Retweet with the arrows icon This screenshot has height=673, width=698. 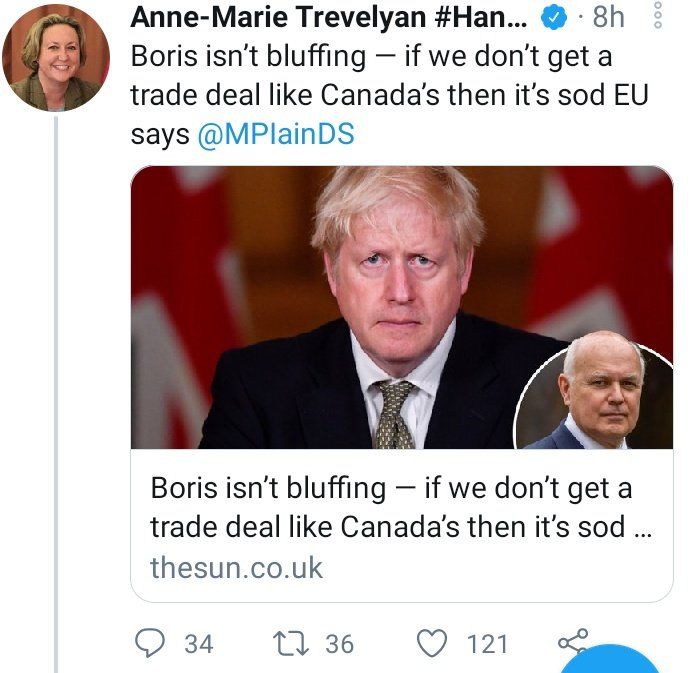tap(290, 644)
